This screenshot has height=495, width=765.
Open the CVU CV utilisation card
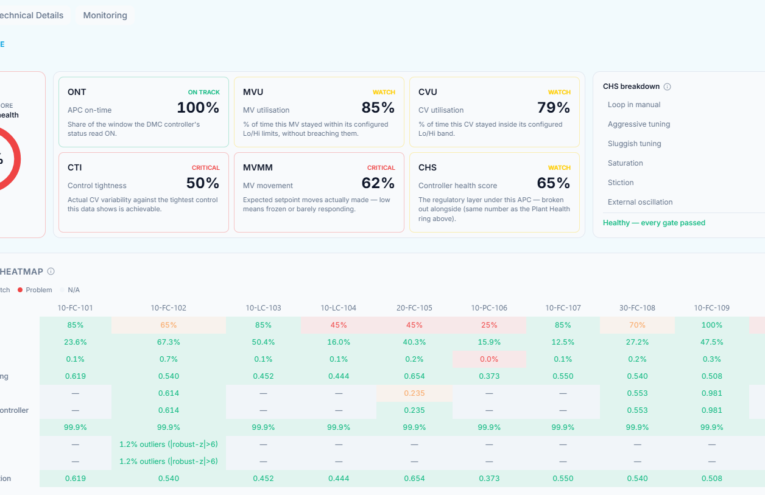click(494, 112)
